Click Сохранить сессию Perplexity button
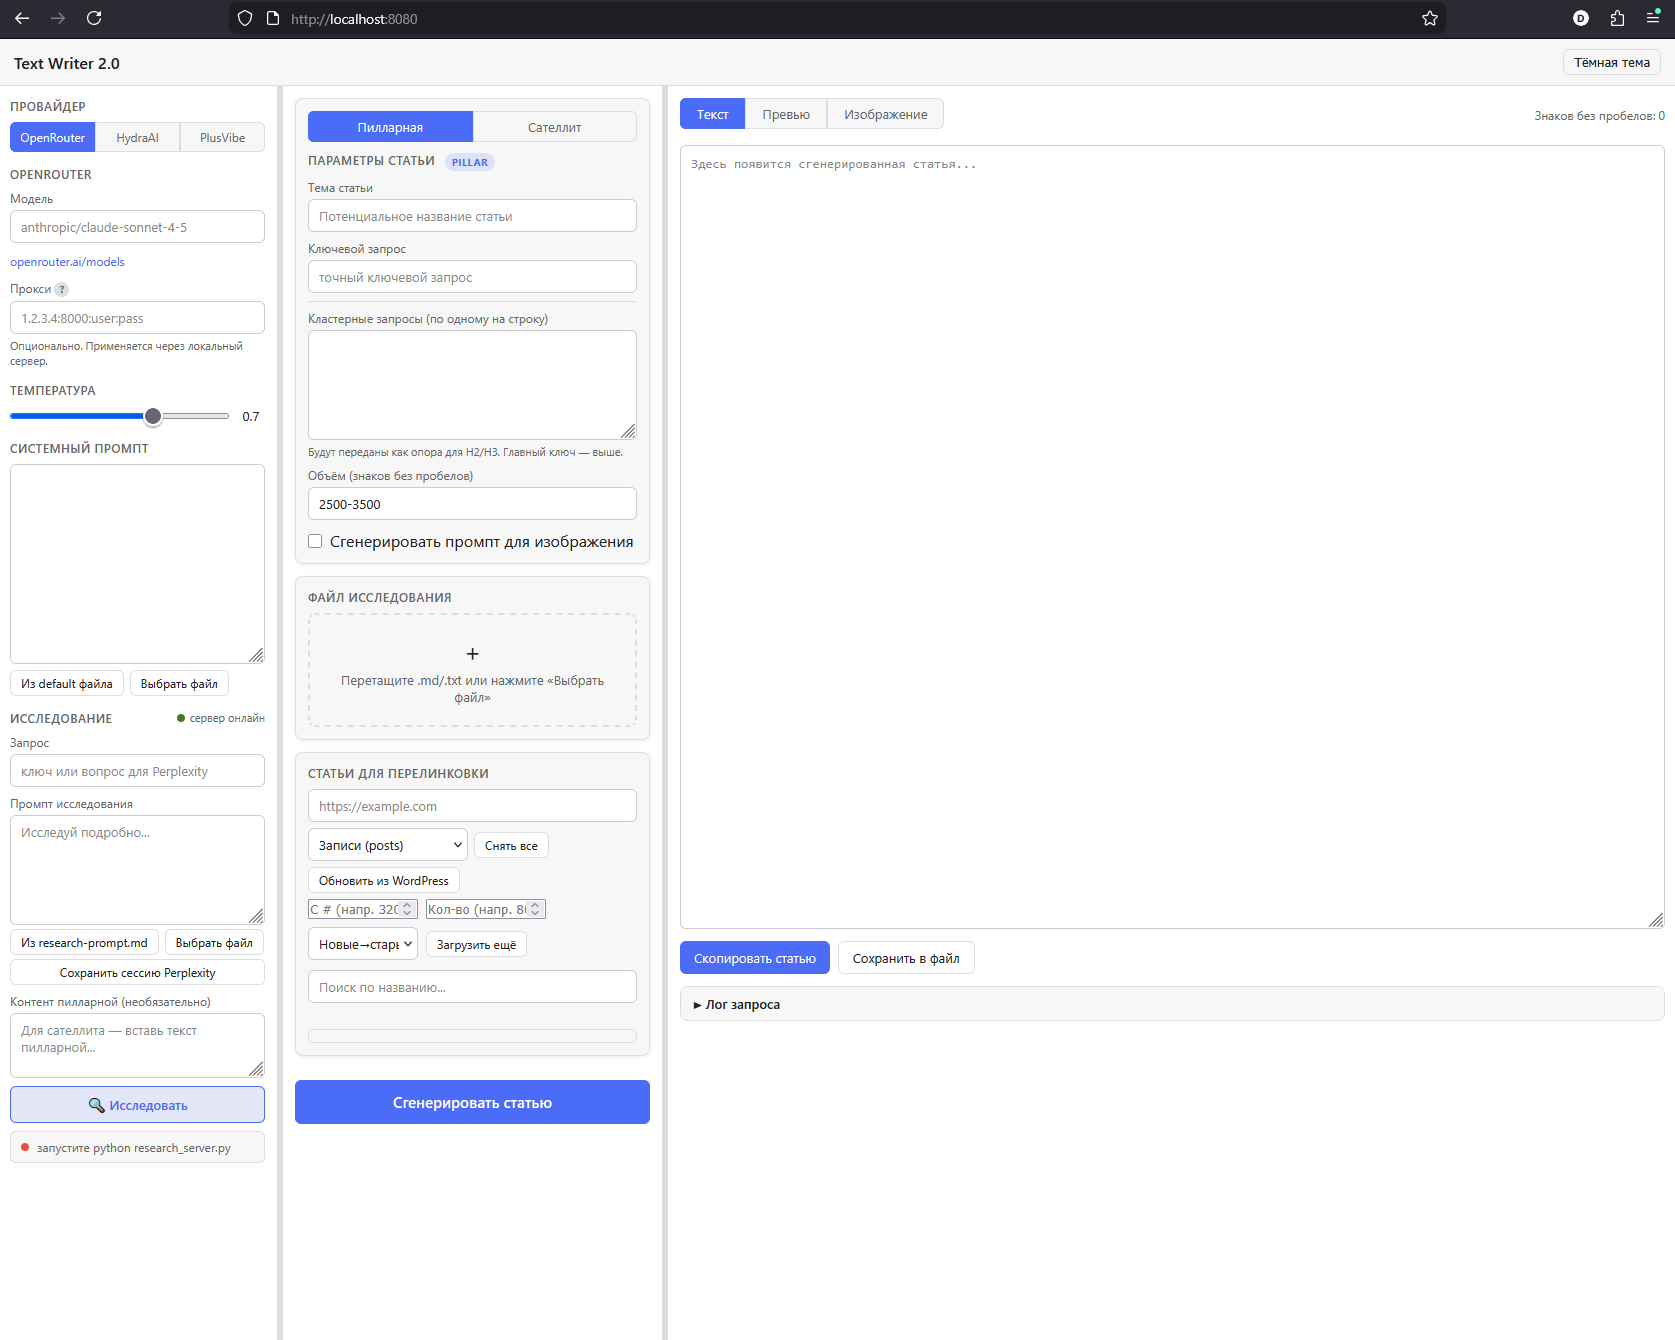Screen dimensions: 1675x1340 pyautogui.click(x=137, y=973)
